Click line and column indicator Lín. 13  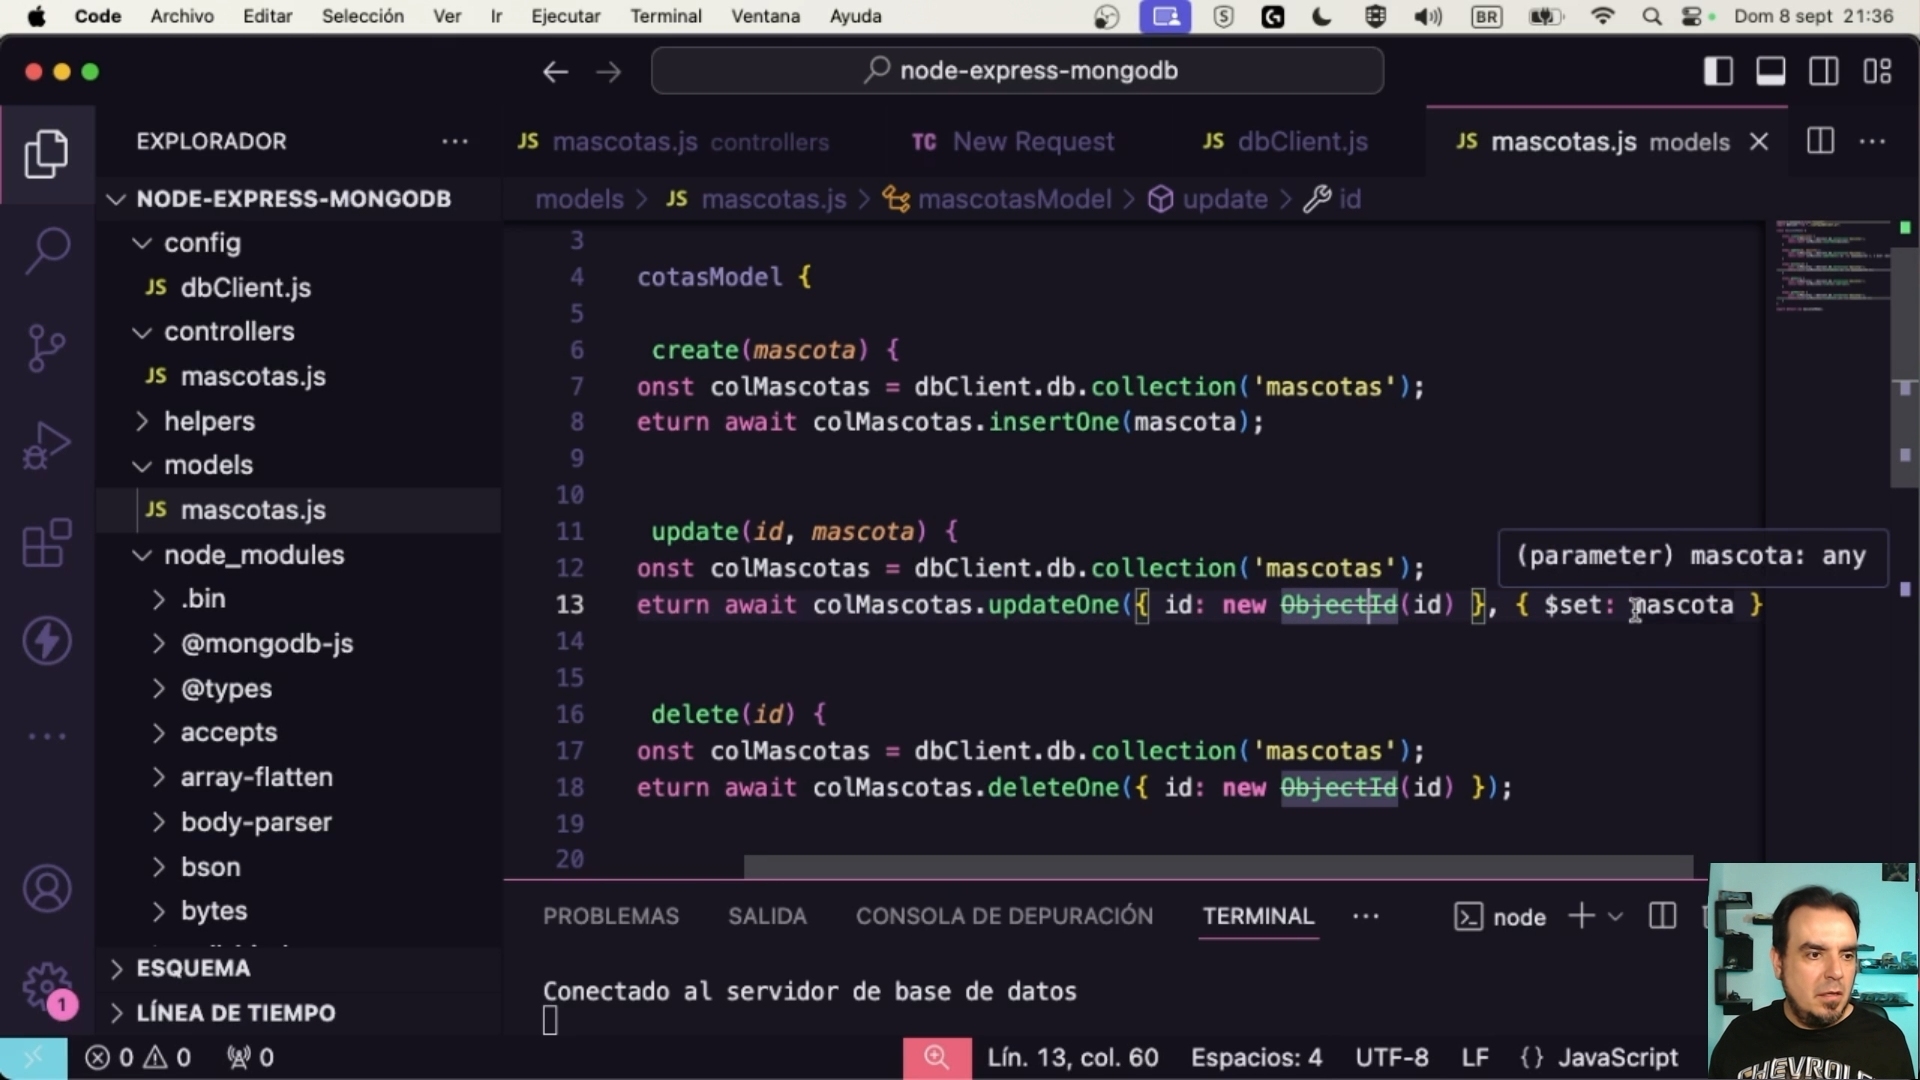1073,1057
